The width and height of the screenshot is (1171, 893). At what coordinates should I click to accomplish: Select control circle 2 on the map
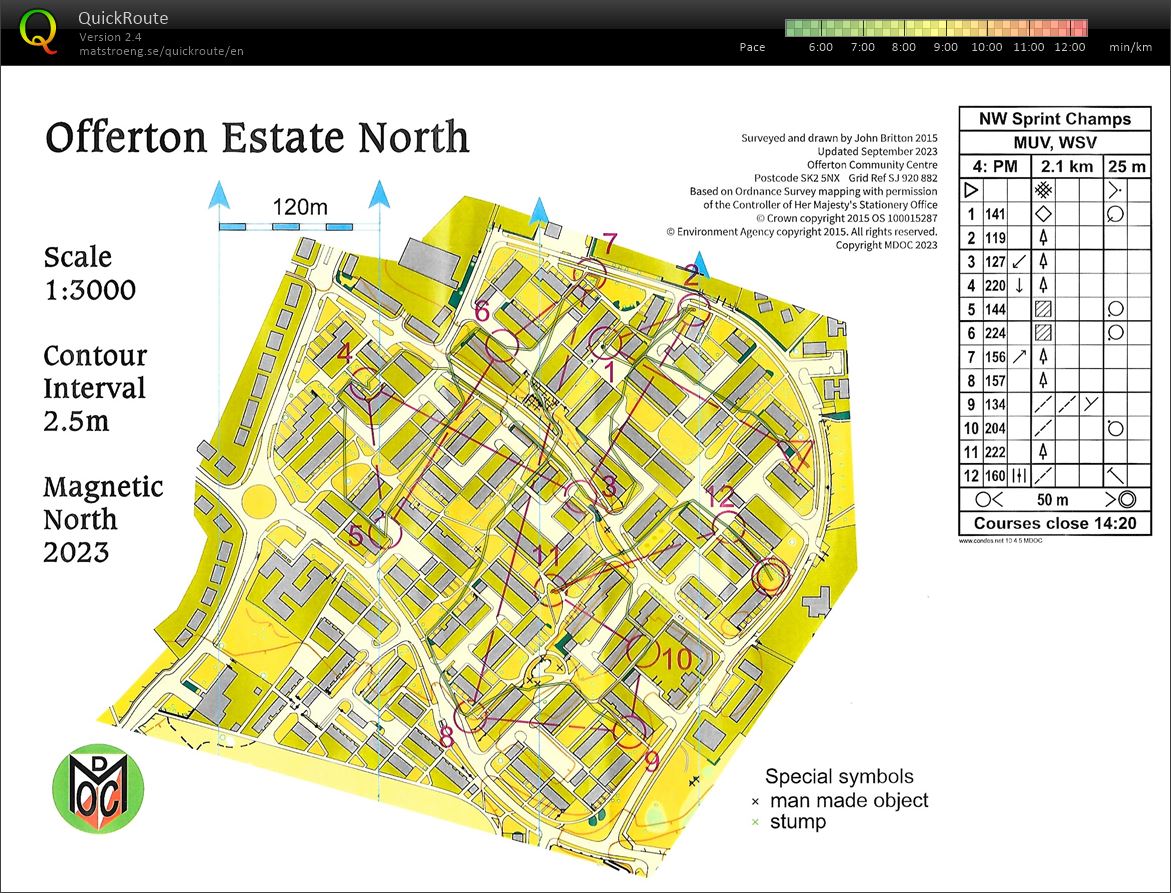(x=694, y=309)
